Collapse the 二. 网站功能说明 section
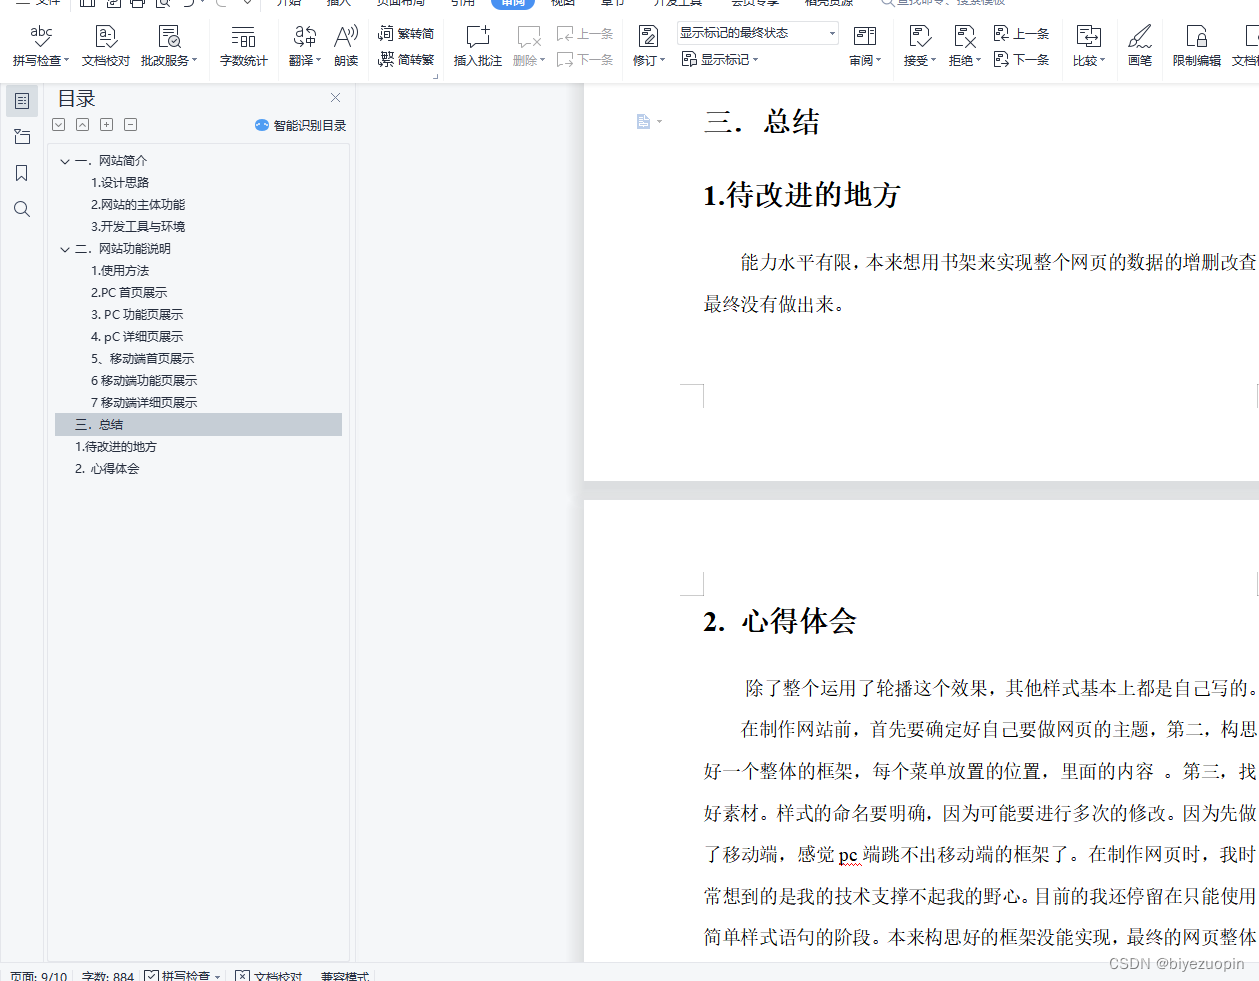The image size is (1259, 981). point(65,249)
